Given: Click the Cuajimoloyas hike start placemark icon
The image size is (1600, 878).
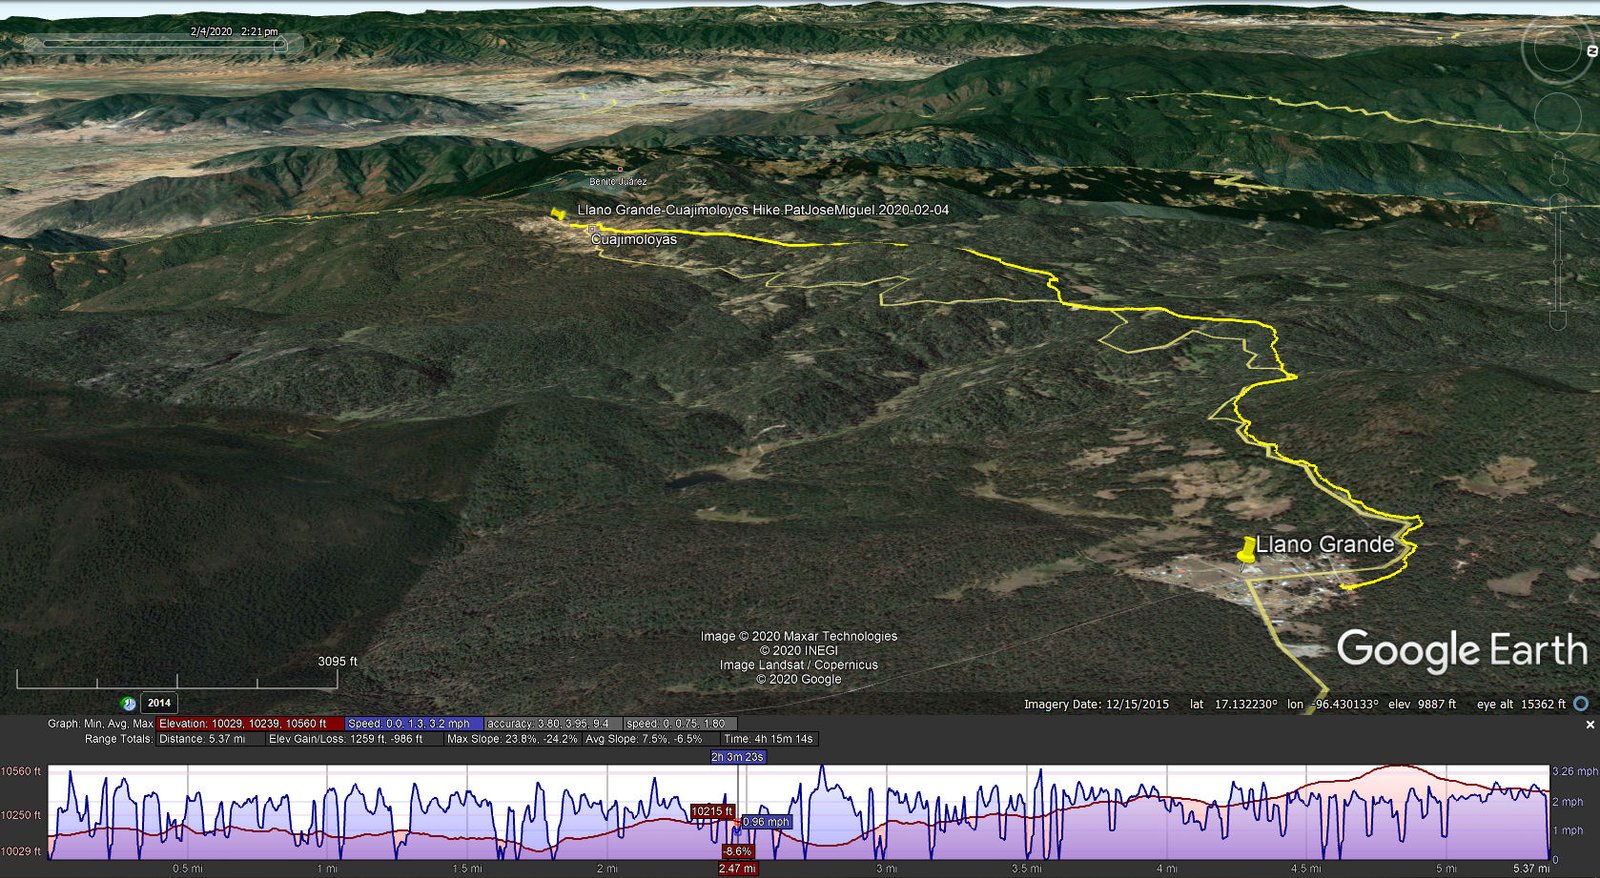Looking at the screenshot, I should point(558,214).
